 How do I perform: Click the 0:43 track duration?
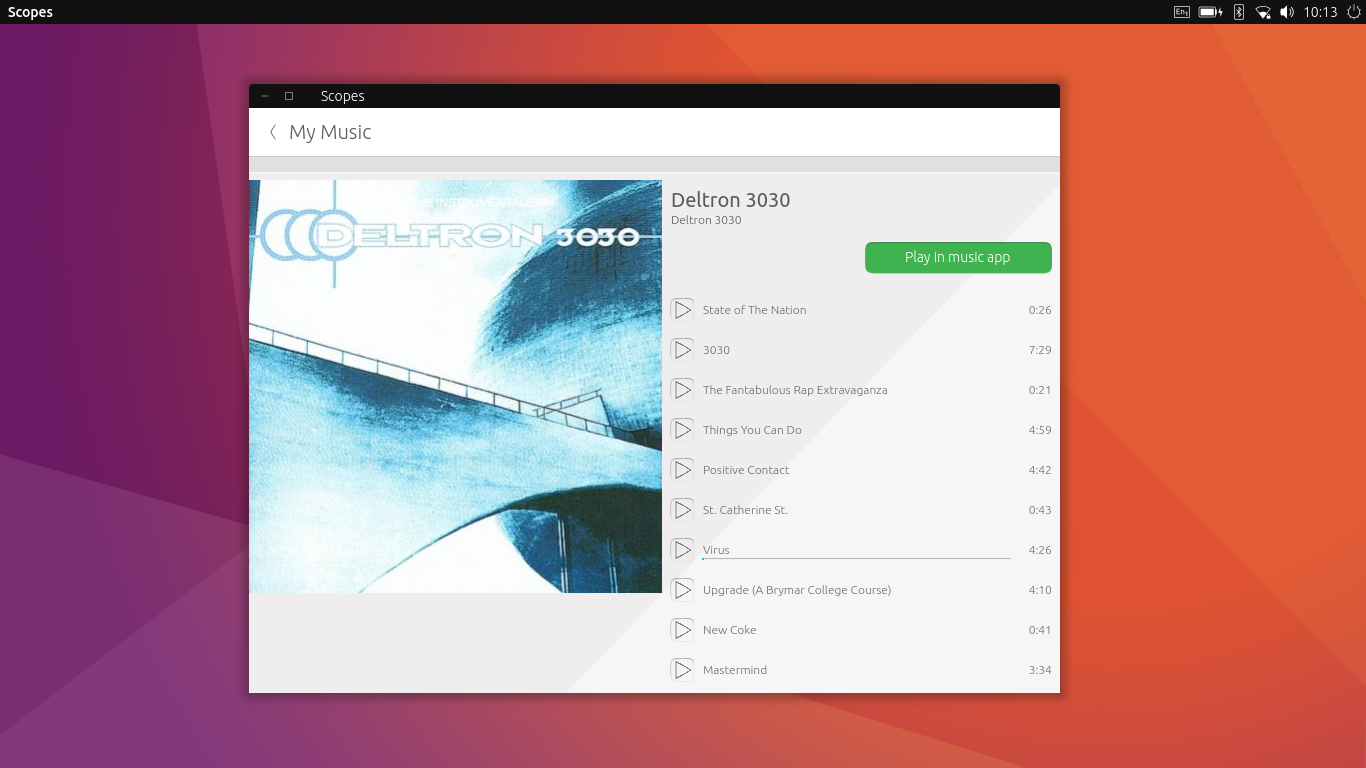point(1040,510)
